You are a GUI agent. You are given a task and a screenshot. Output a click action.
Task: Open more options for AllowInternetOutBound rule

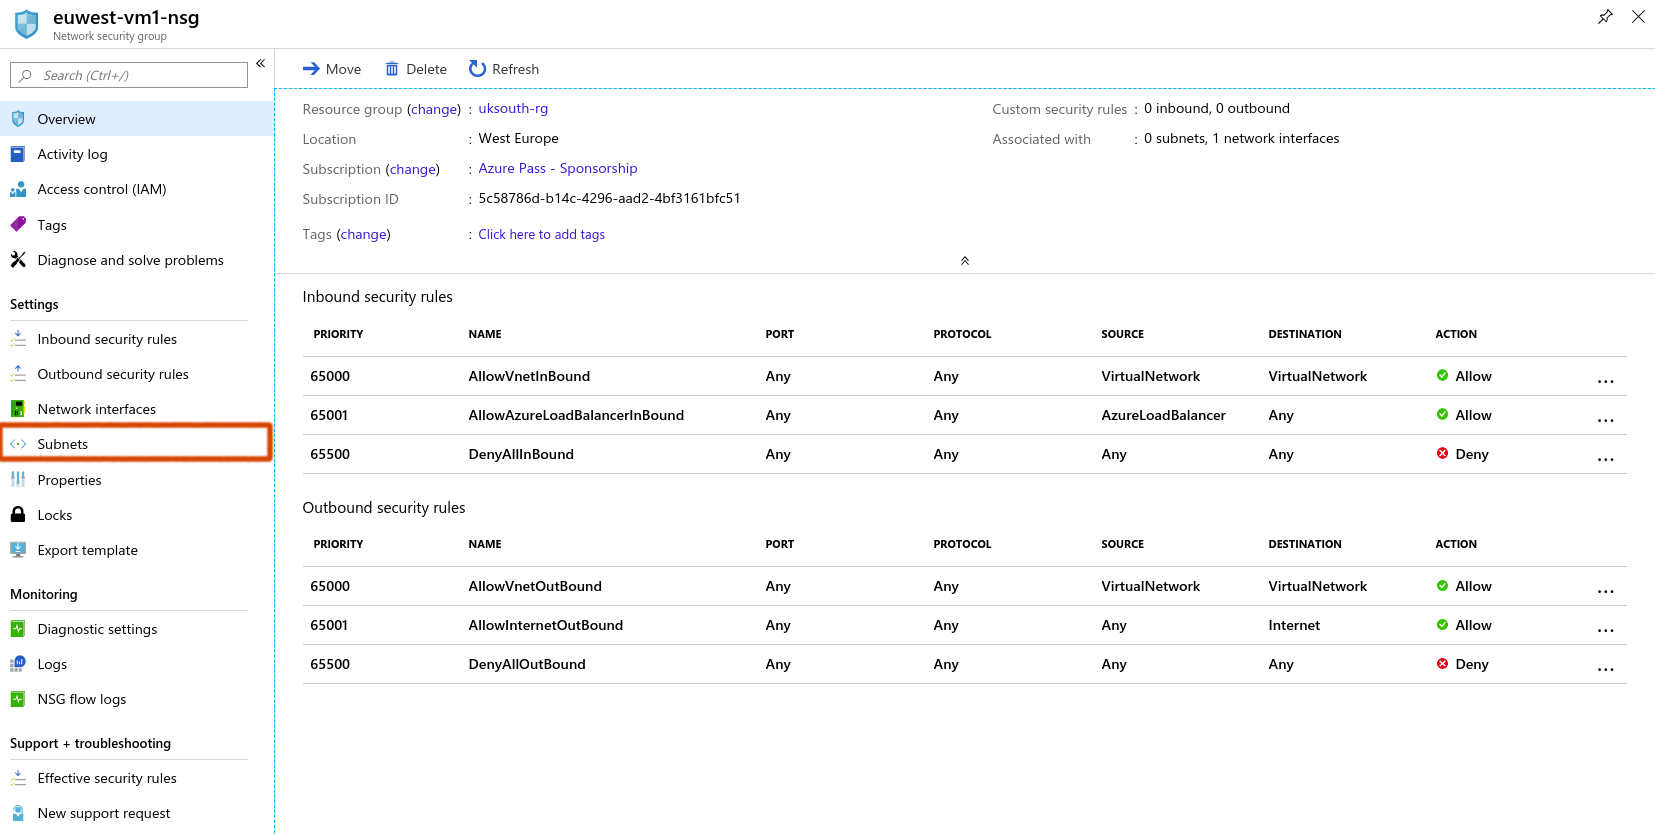1606,630
